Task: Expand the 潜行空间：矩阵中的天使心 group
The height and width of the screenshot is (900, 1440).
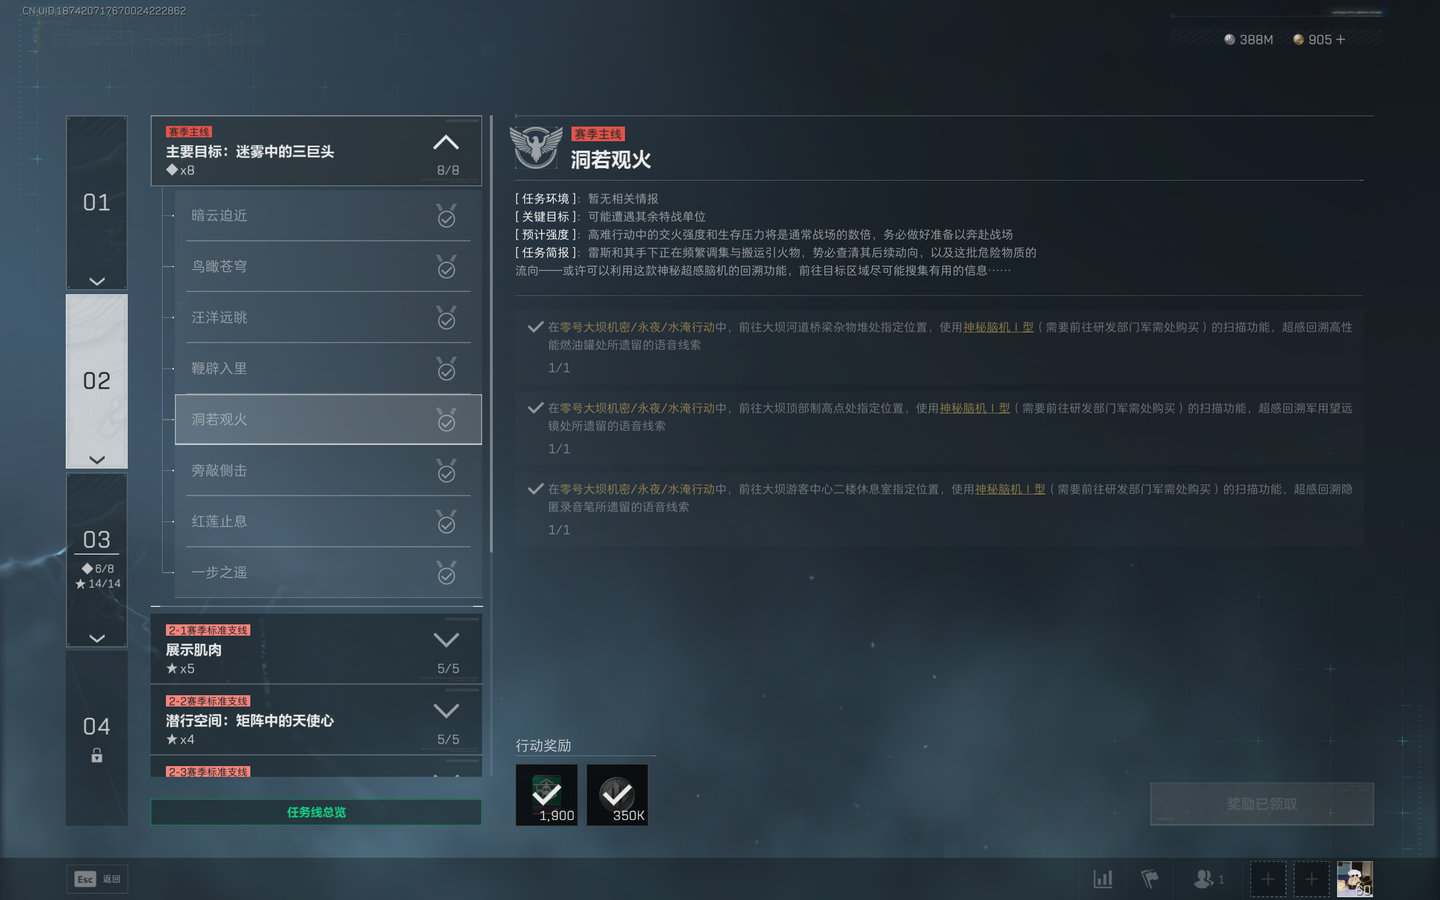Action: click(446, 711)
